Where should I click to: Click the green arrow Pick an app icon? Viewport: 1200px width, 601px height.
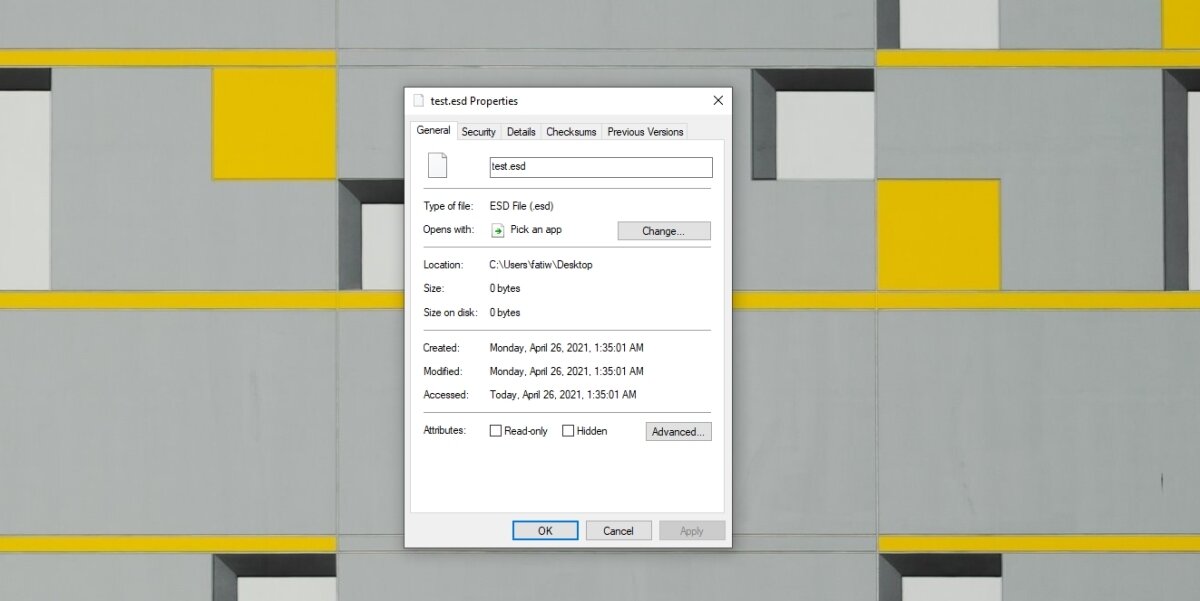[497, 230]
